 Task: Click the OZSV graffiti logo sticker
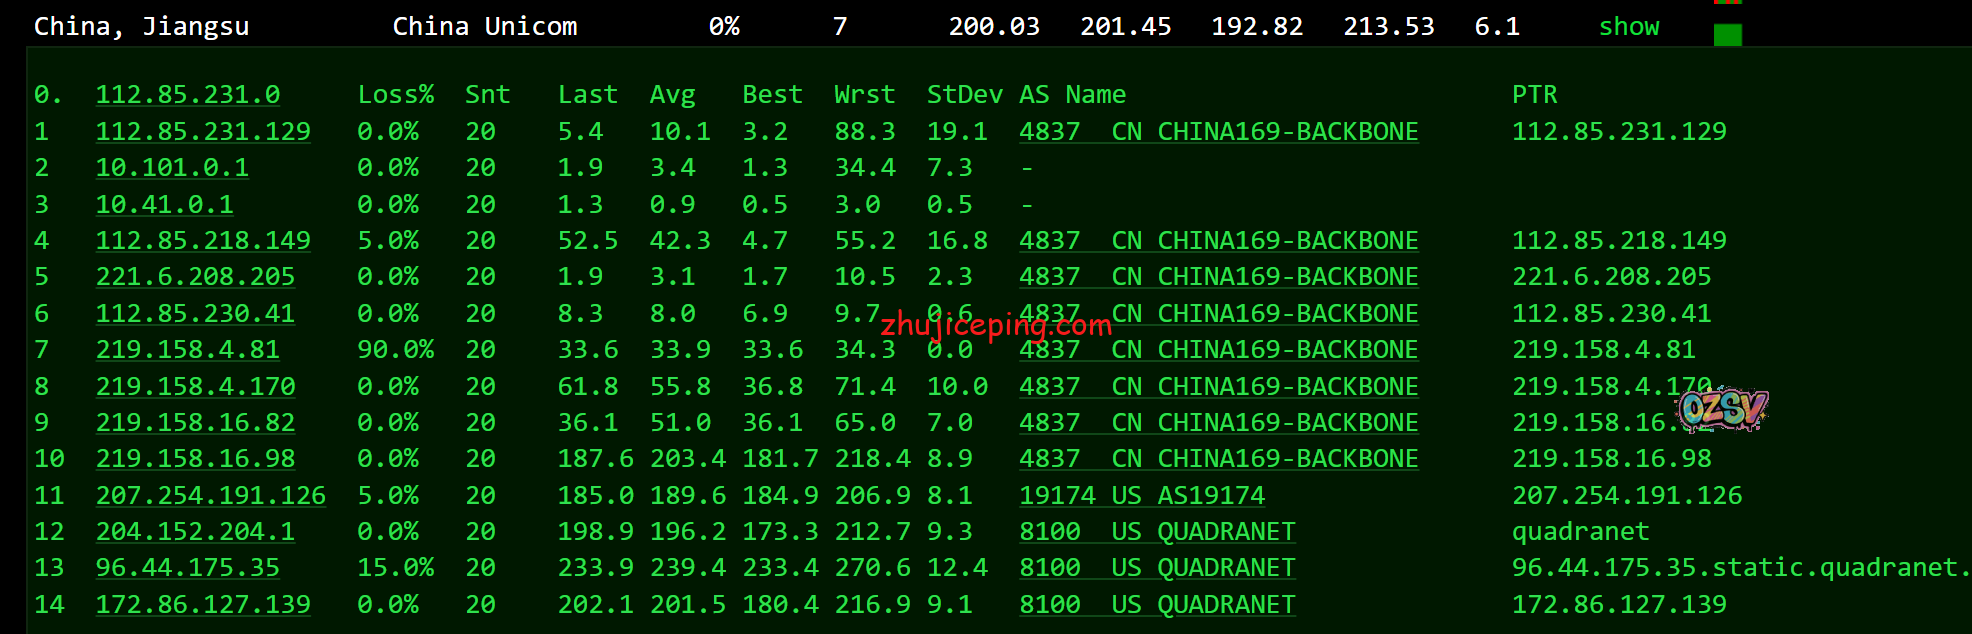click(1722, 409)
